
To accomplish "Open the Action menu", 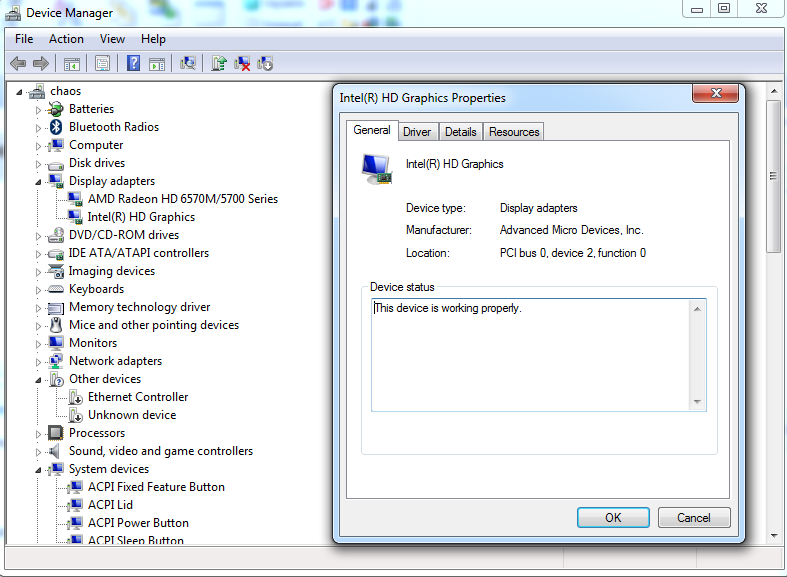I will tap(66, 39).
